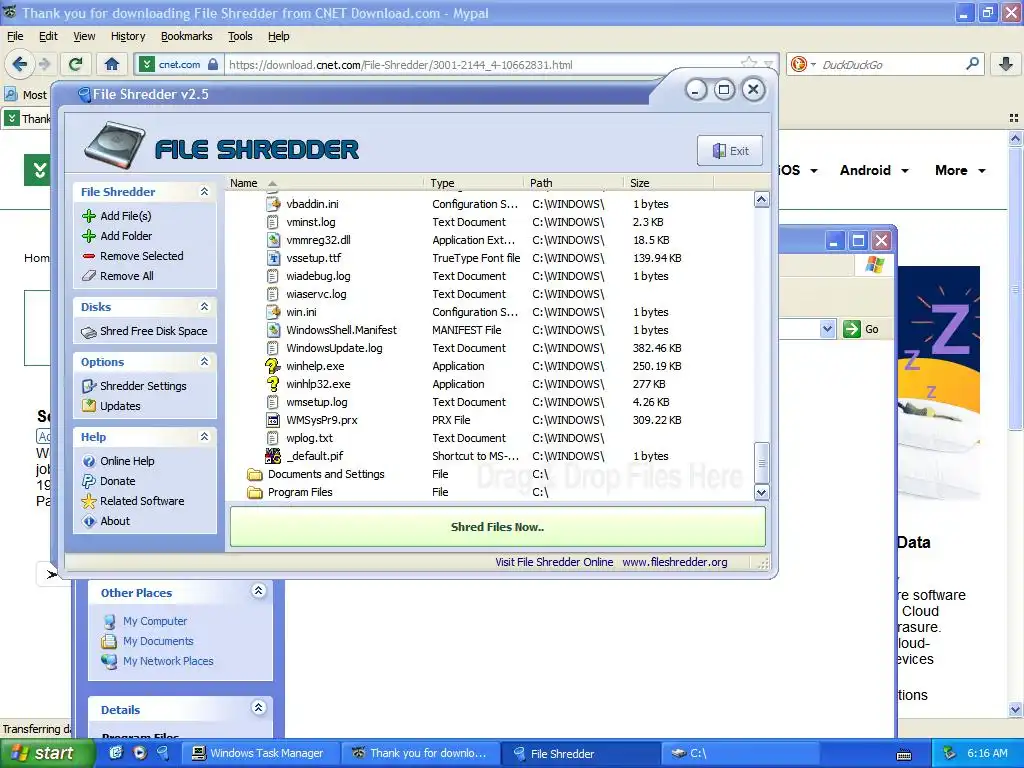
Task: Collapse the Other Places panel in Explorer
Action: 259,591
